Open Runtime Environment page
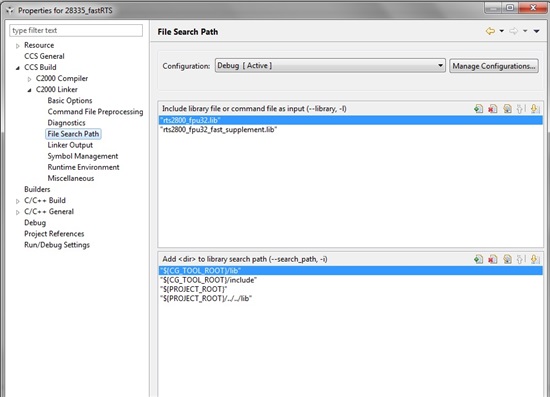 click(83, 167)
